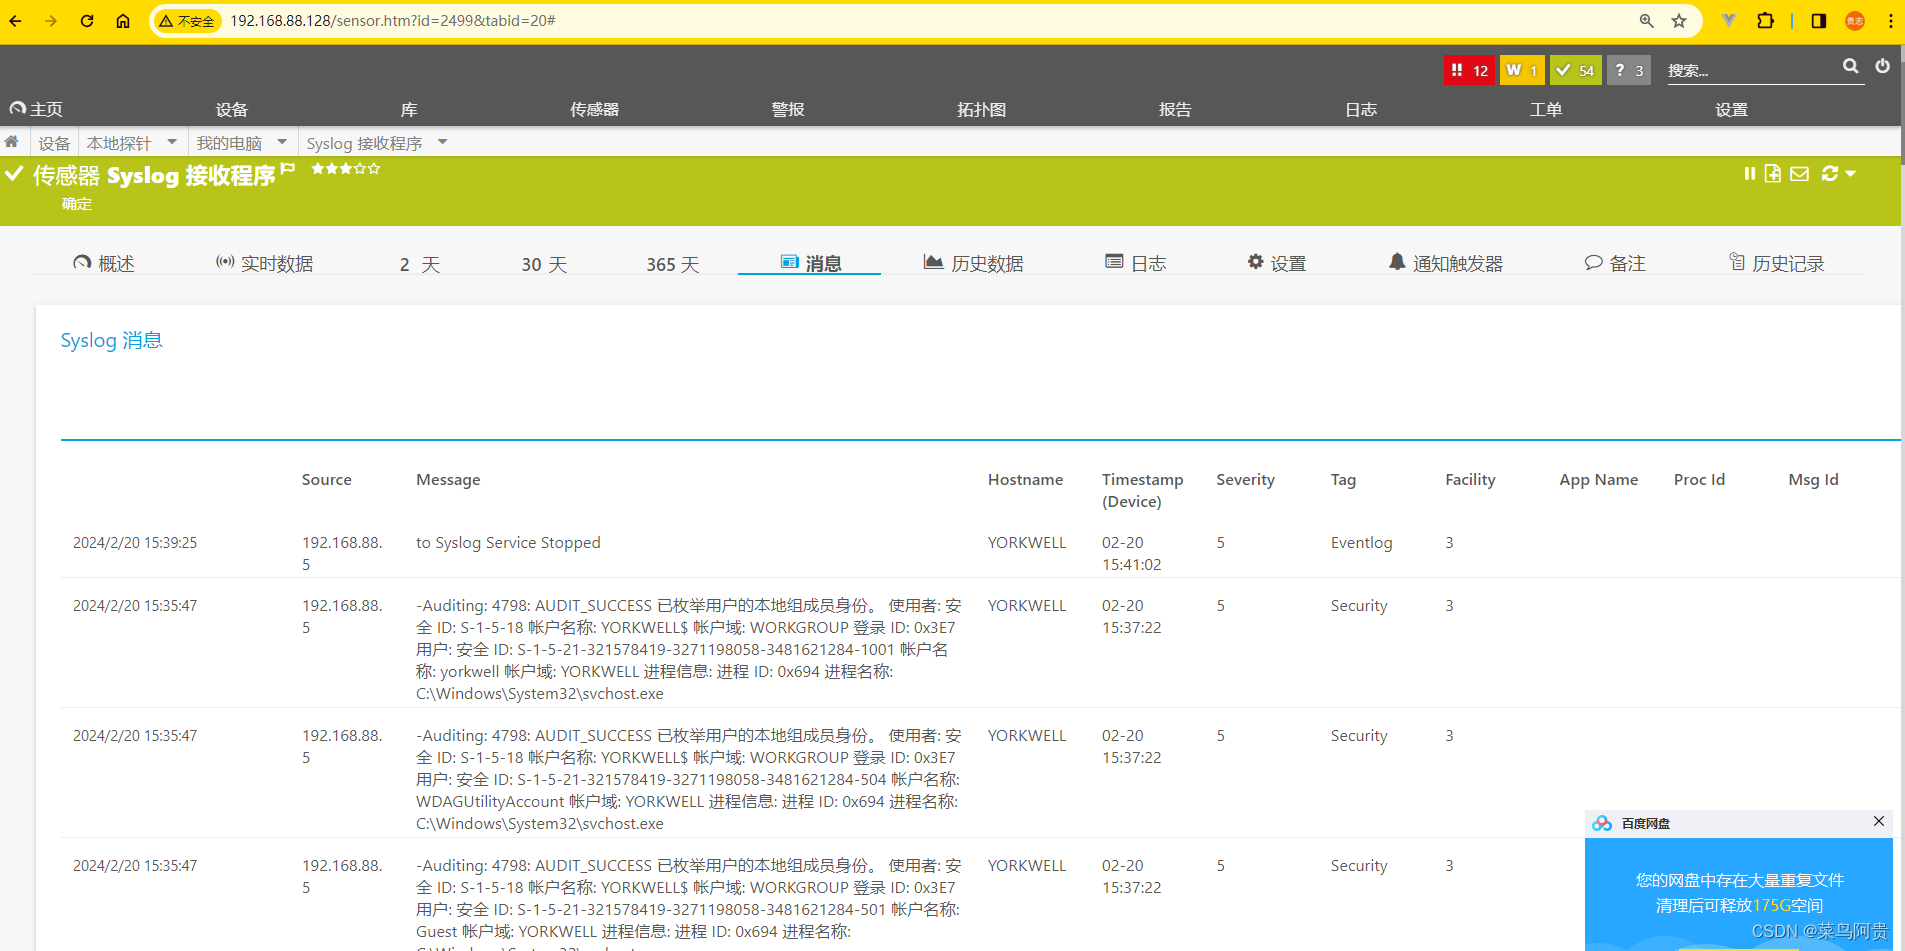Image resolution: width=1905 pixels, height=951 pixels.
Task: Bookmark this page with the star icon
Action: coord(1679,21)
